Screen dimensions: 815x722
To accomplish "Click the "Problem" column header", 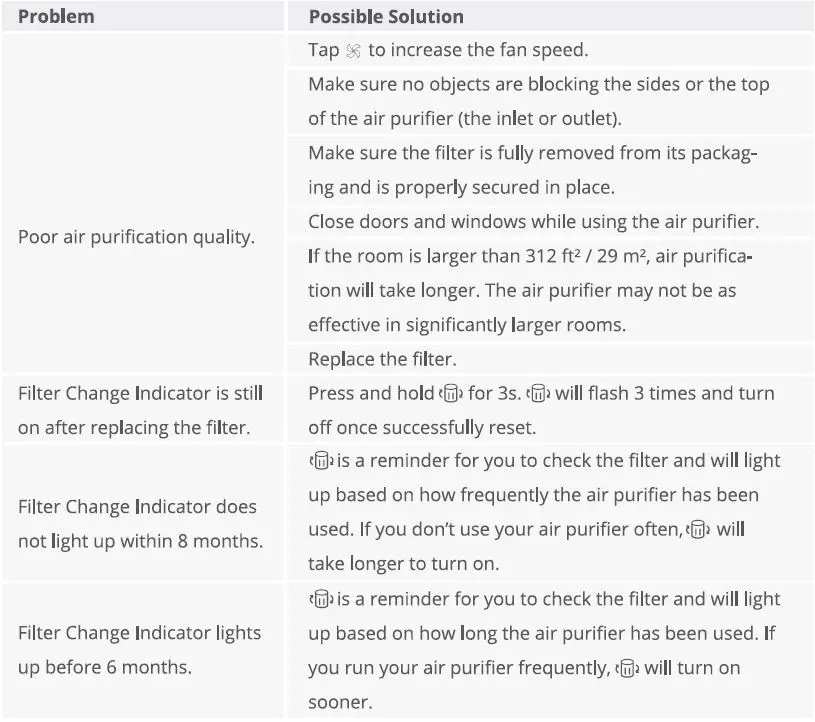I will [x=56, y=16].
